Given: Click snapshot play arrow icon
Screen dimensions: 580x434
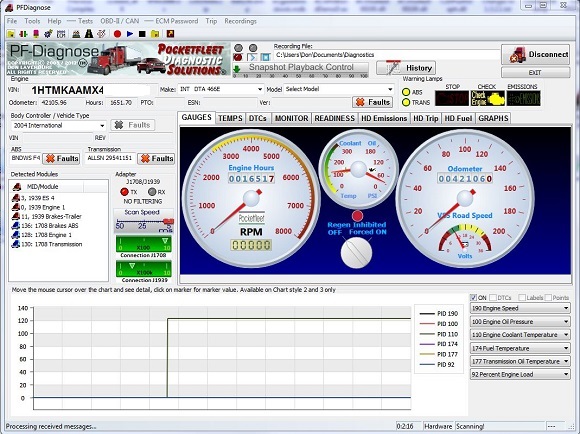Looking at the screenshot, I should 252,57.
